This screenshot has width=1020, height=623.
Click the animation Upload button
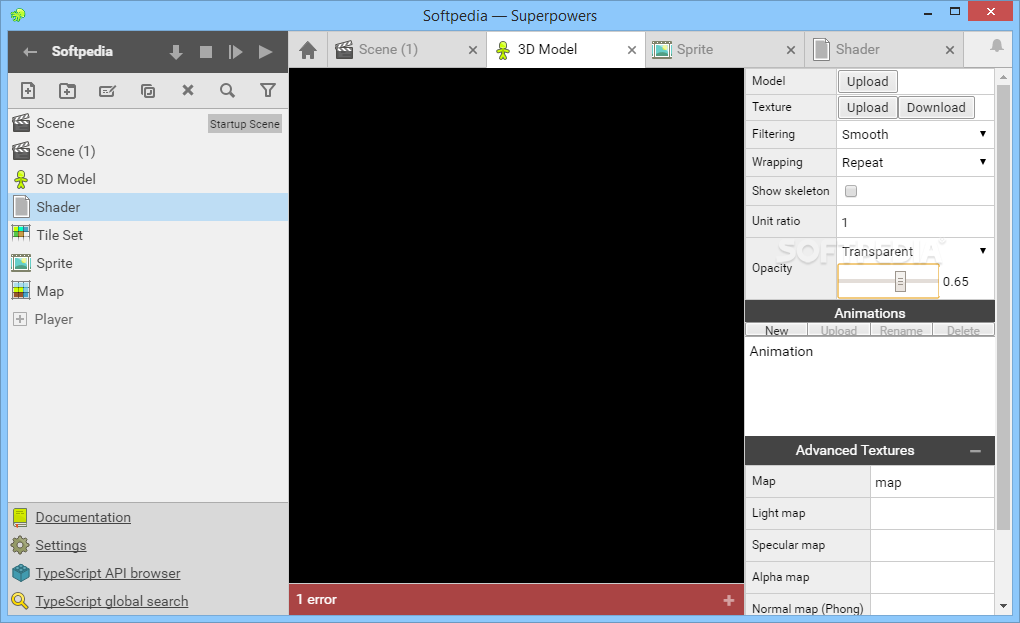(x=839, y=330)
